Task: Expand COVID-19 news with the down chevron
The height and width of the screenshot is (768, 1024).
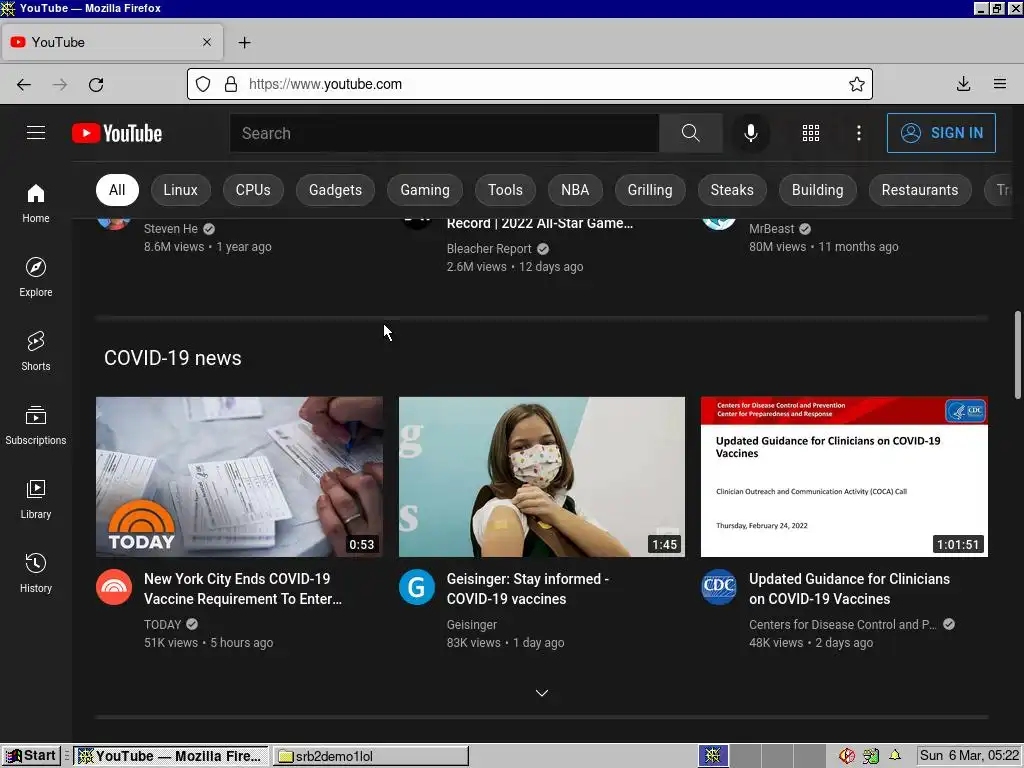Action: (x=541, y=693)
